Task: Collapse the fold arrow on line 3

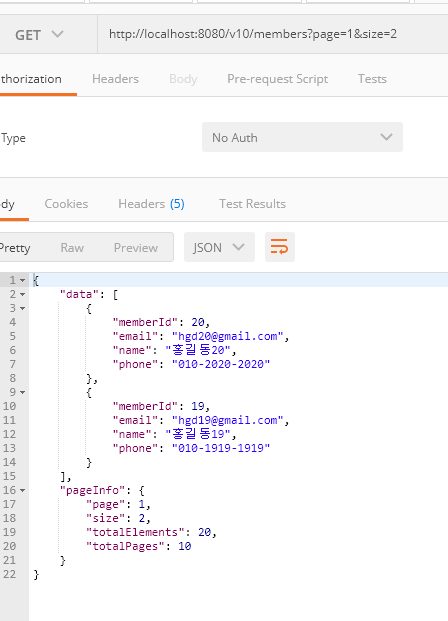Action: (x=23, y=308)
